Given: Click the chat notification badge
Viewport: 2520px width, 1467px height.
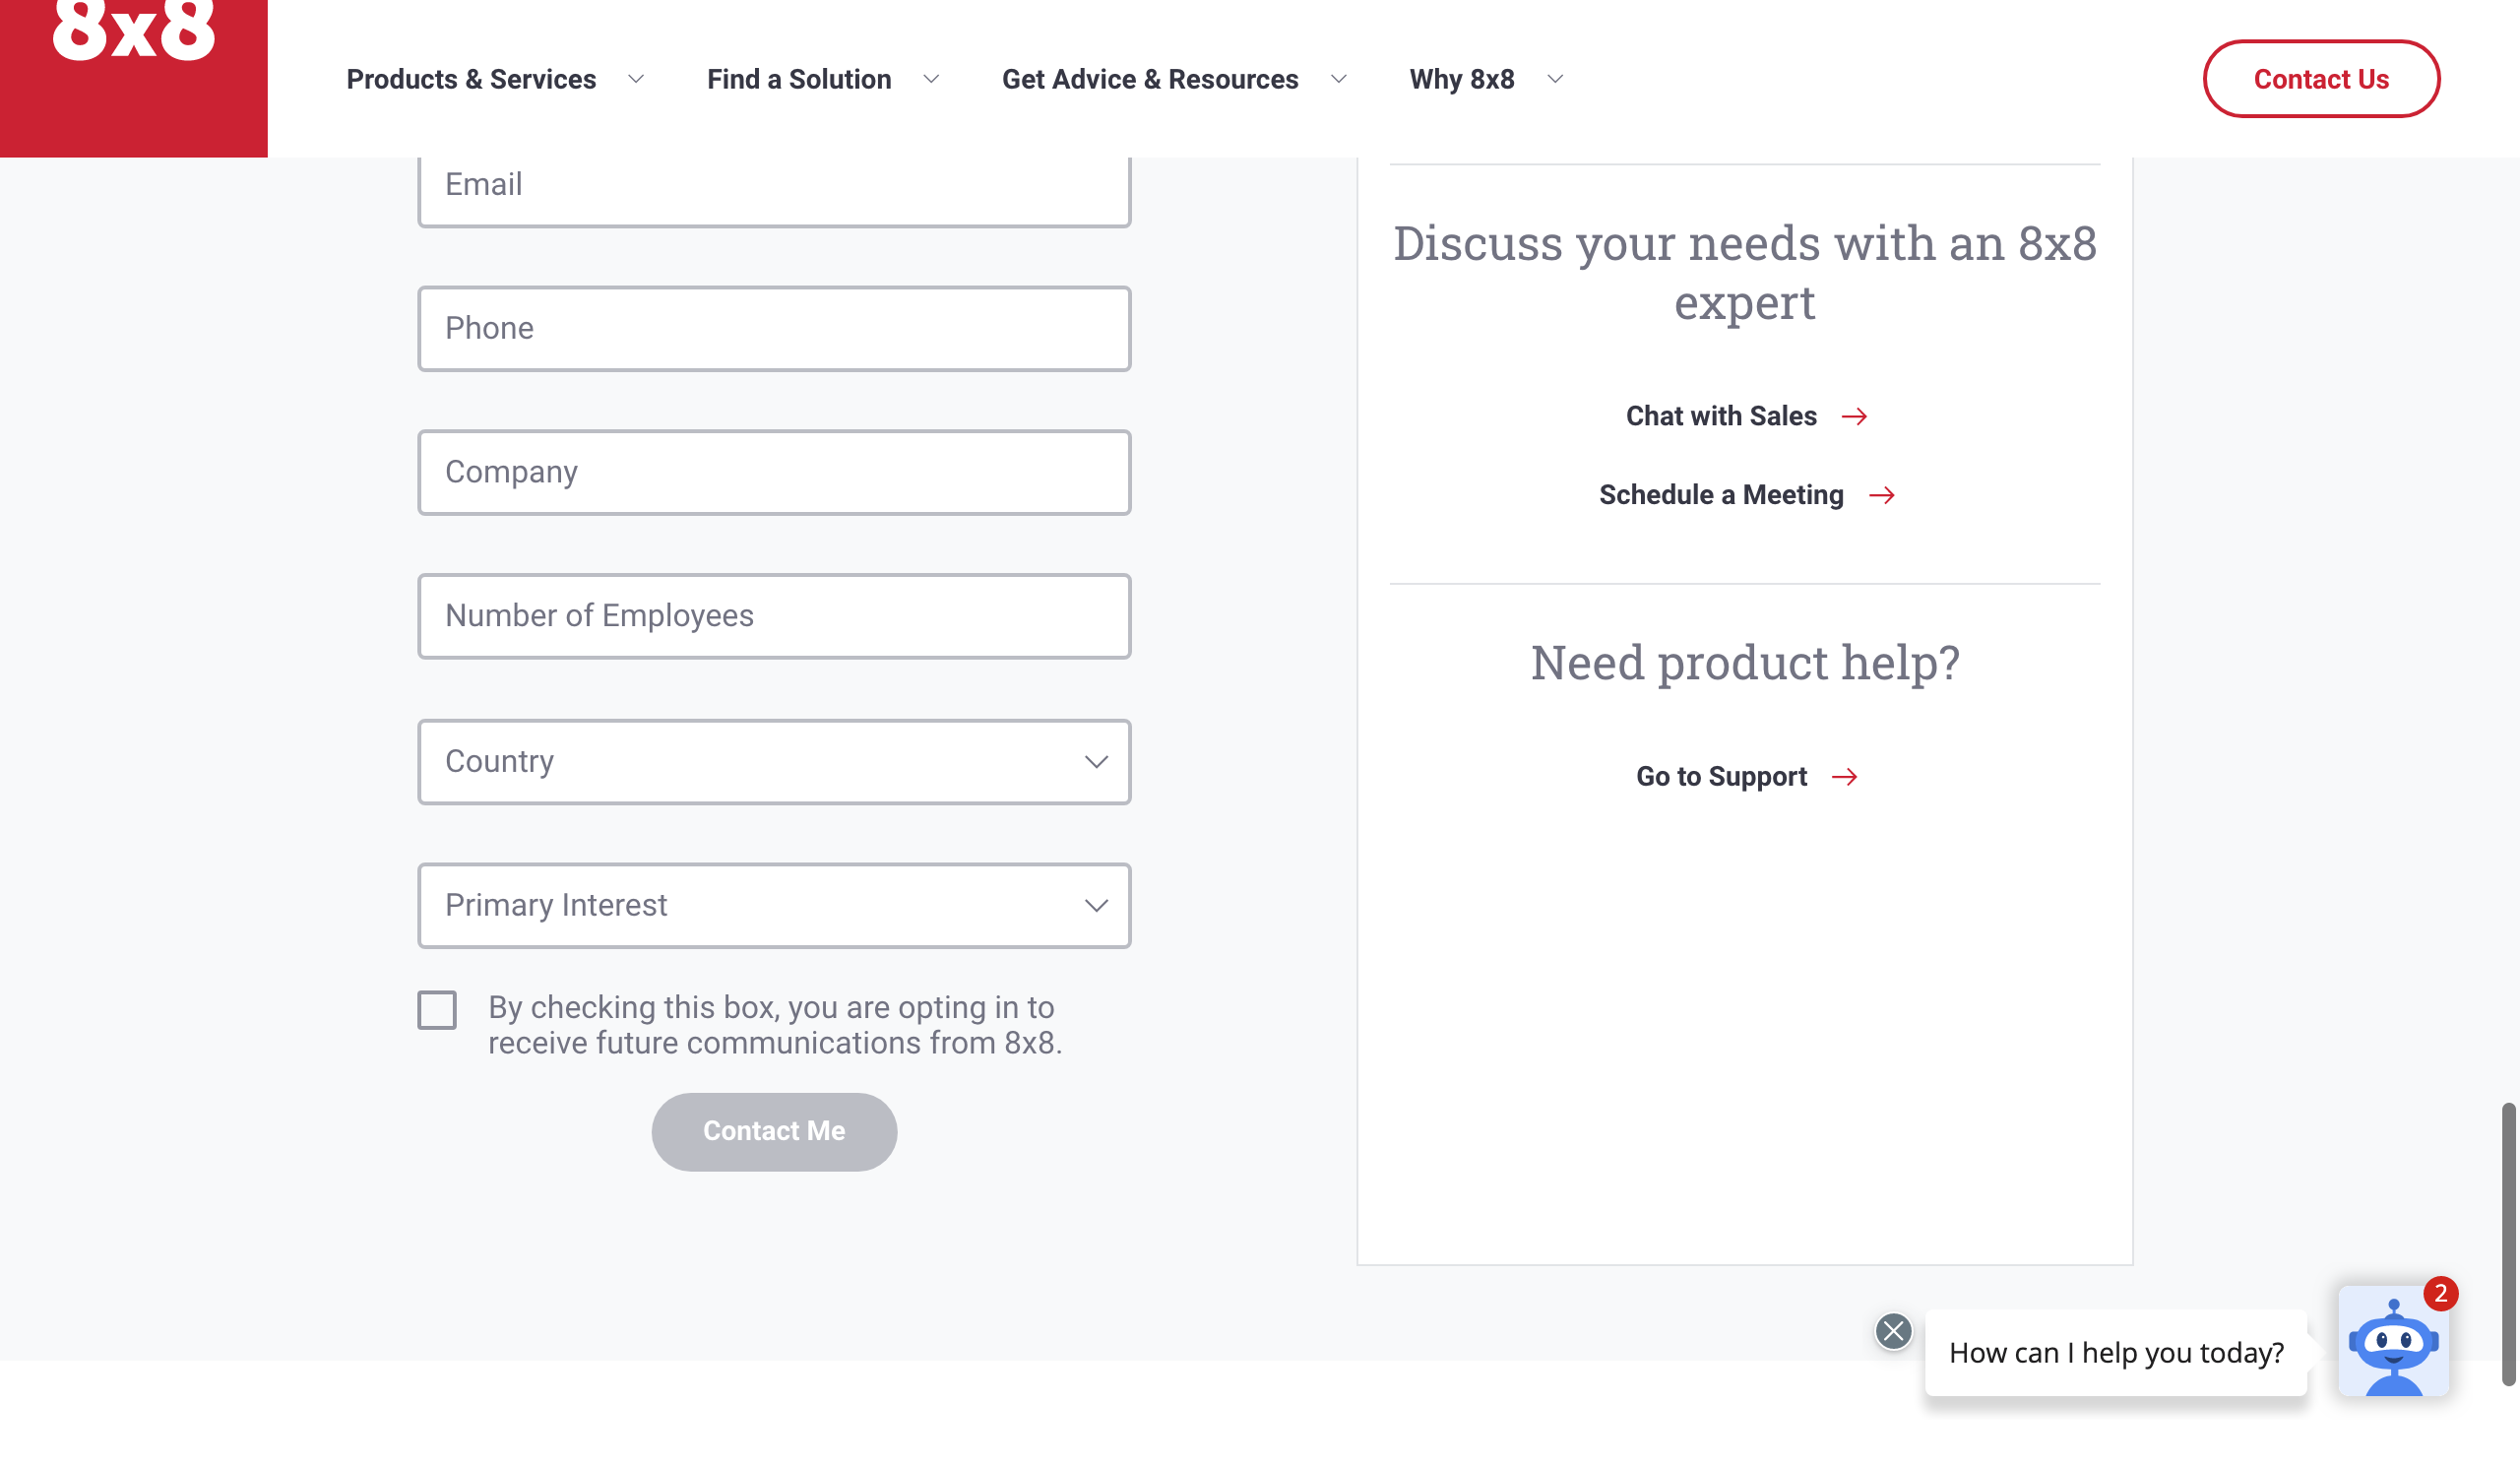Looking at the screenshot, I should [x=2440, y=1294].
